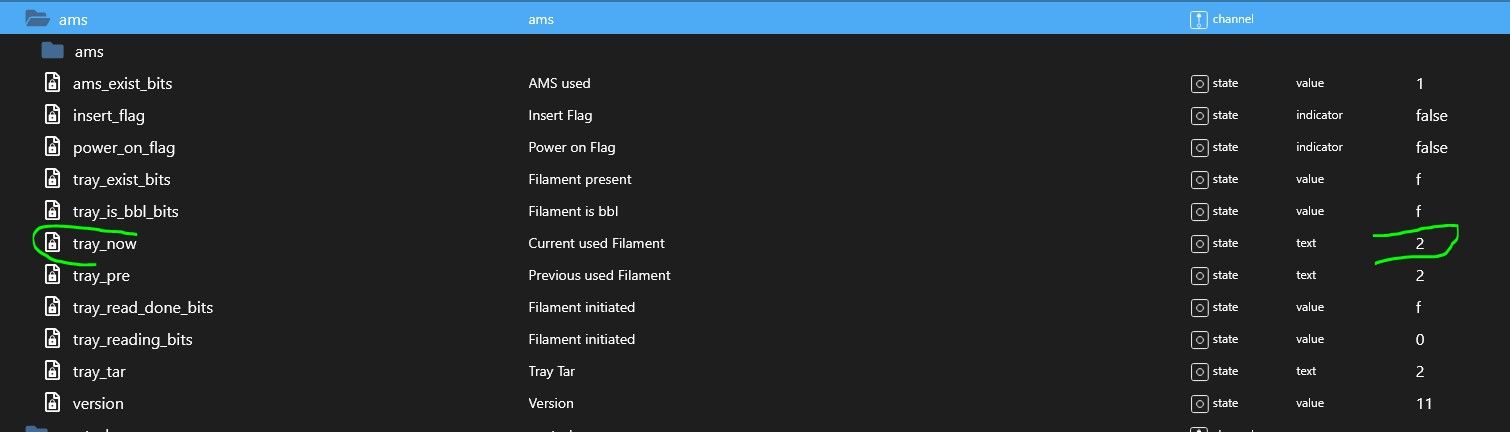Click the power_on_flag file icon

coord(53,147)
